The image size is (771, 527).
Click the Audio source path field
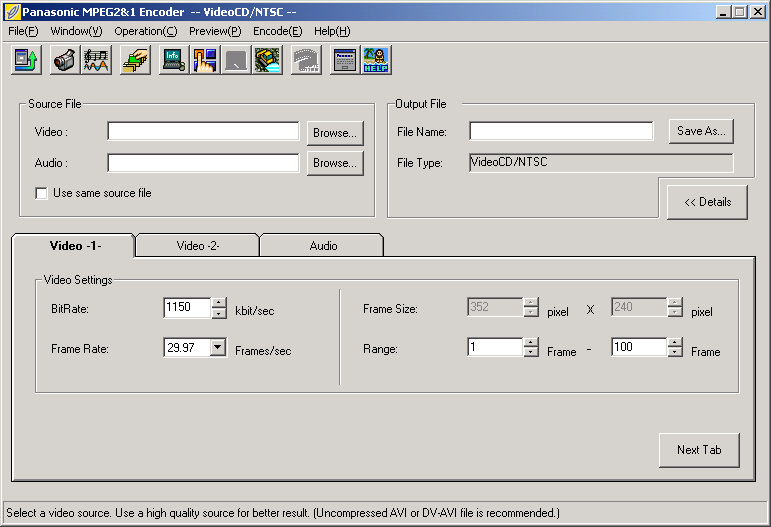[x=203, y=162]
